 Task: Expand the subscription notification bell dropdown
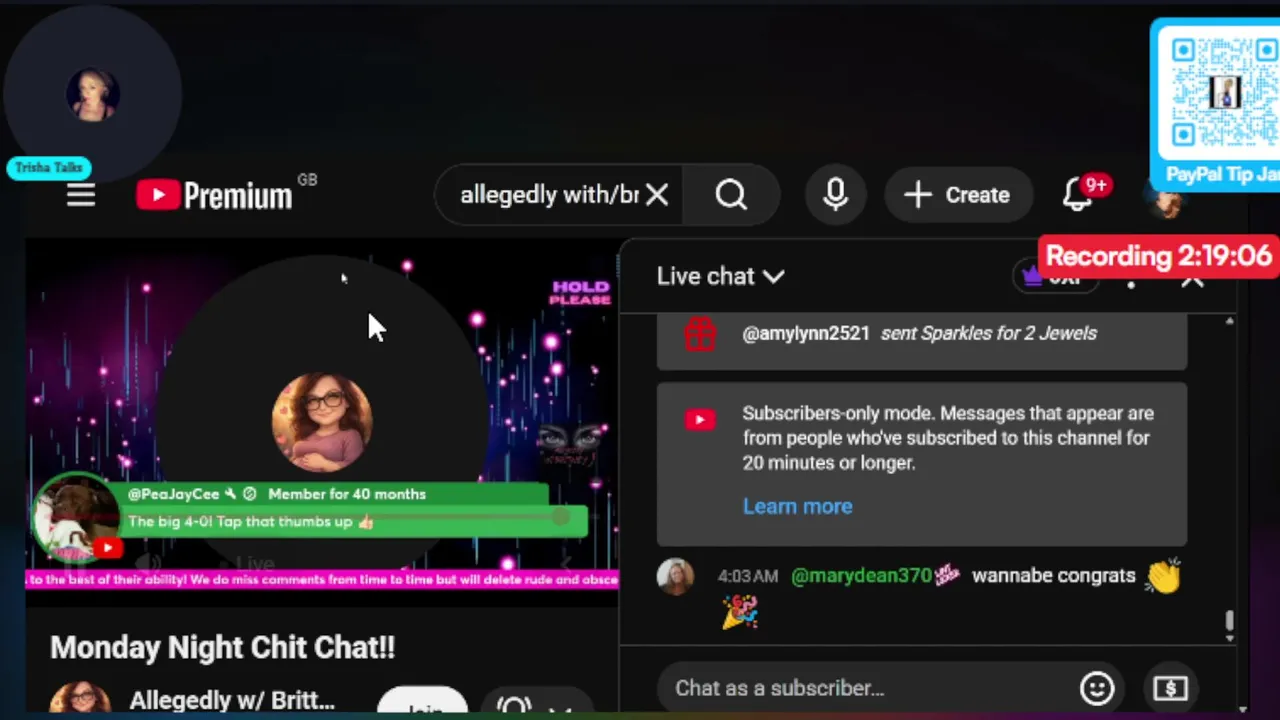pyautogui.click(x=537, y=706)
